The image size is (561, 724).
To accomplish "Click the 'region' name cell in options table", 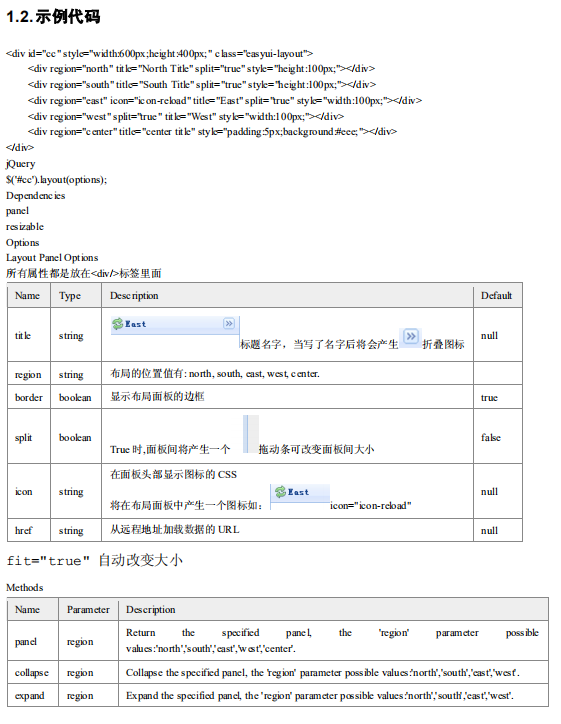I will point(28,374).
